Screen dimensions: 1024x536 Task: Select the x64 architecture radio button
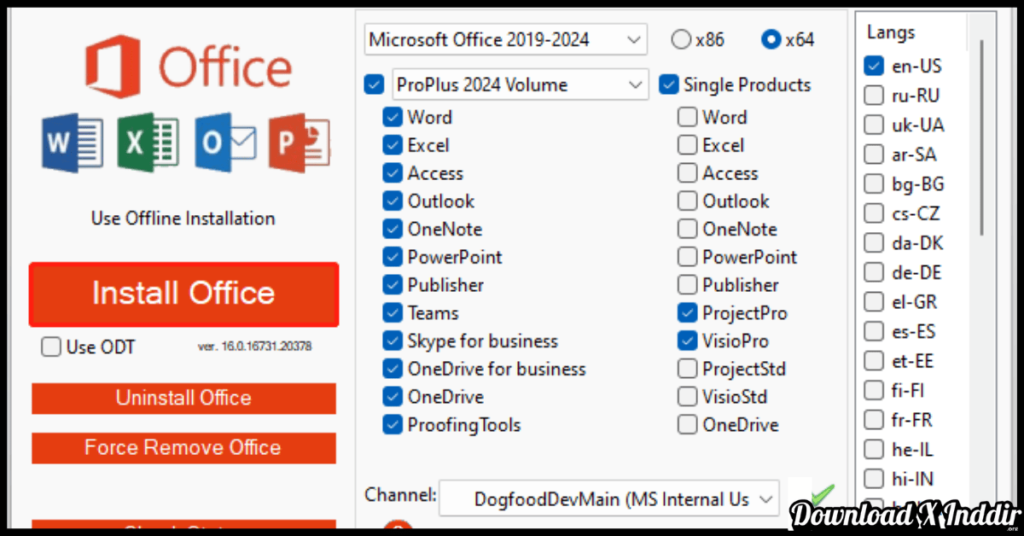[x=771, y=40]
